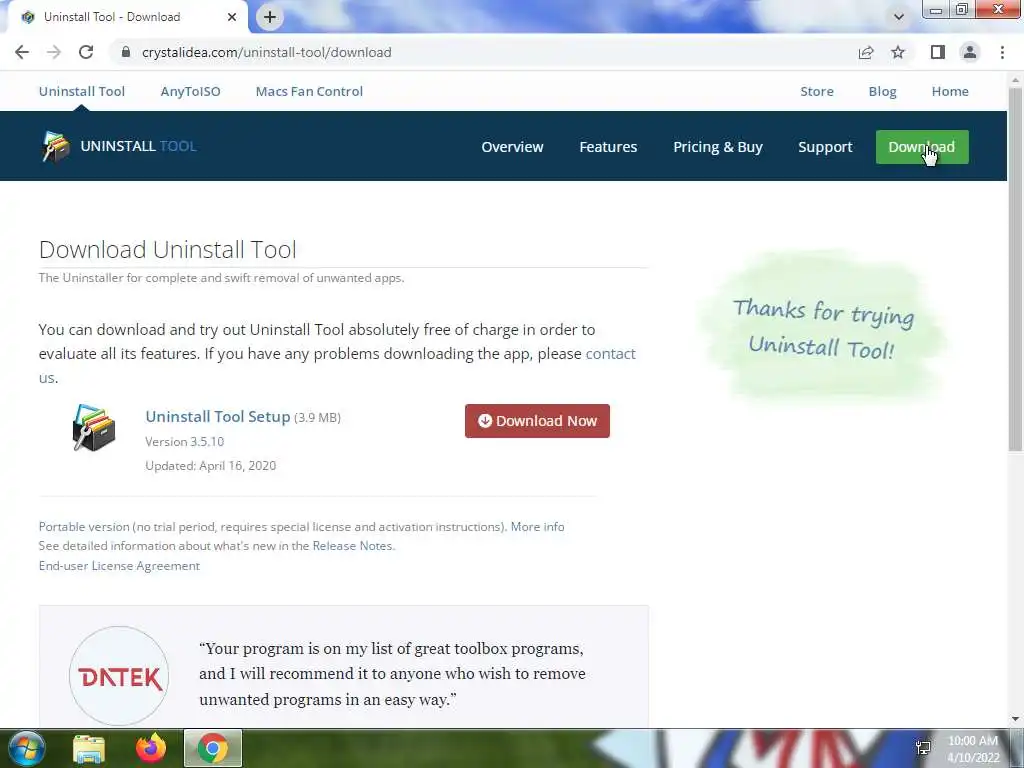
Task: Click the Uninstall Tool logo in header
Action: [x=118, y=146]
